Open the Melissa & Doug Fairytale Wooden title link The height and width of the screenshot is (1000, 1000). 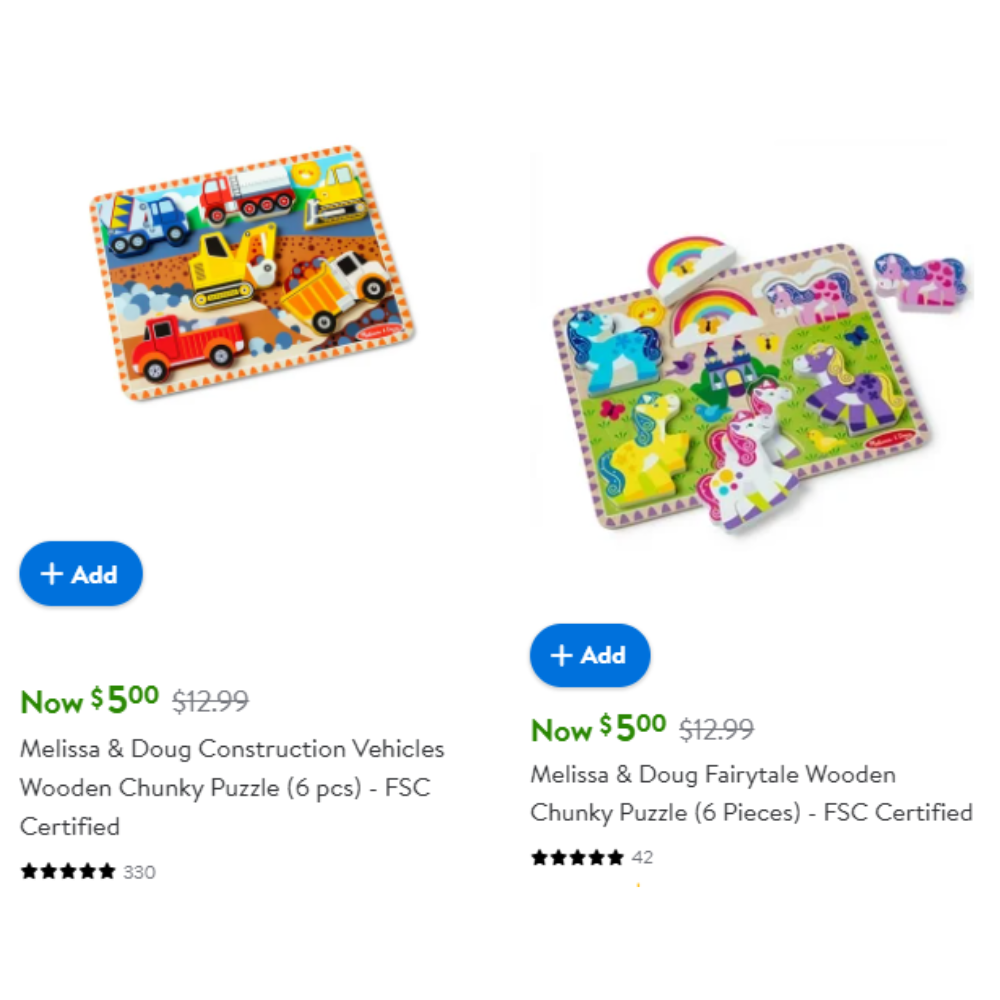click(x=751, y=793)
